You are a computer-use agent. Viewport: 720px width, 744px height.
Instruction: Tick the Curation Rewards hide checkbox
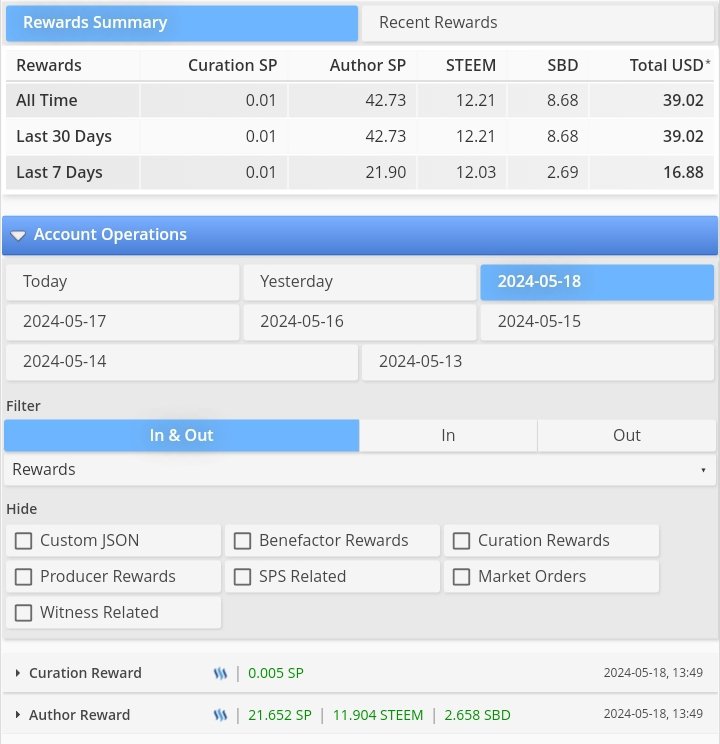point(461,540)
